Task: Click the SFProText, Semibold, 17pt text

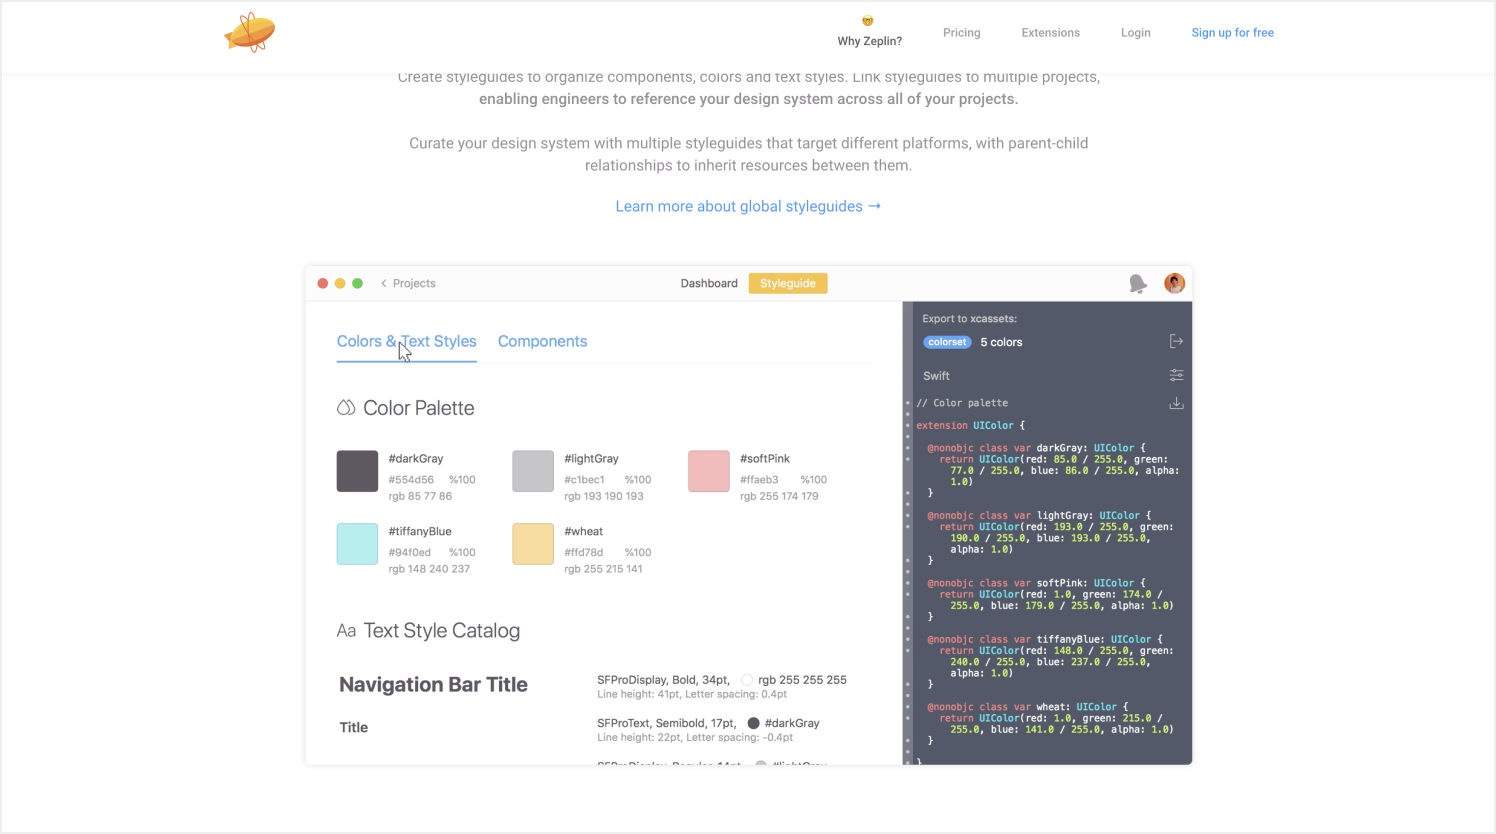Action: [667, 723]
